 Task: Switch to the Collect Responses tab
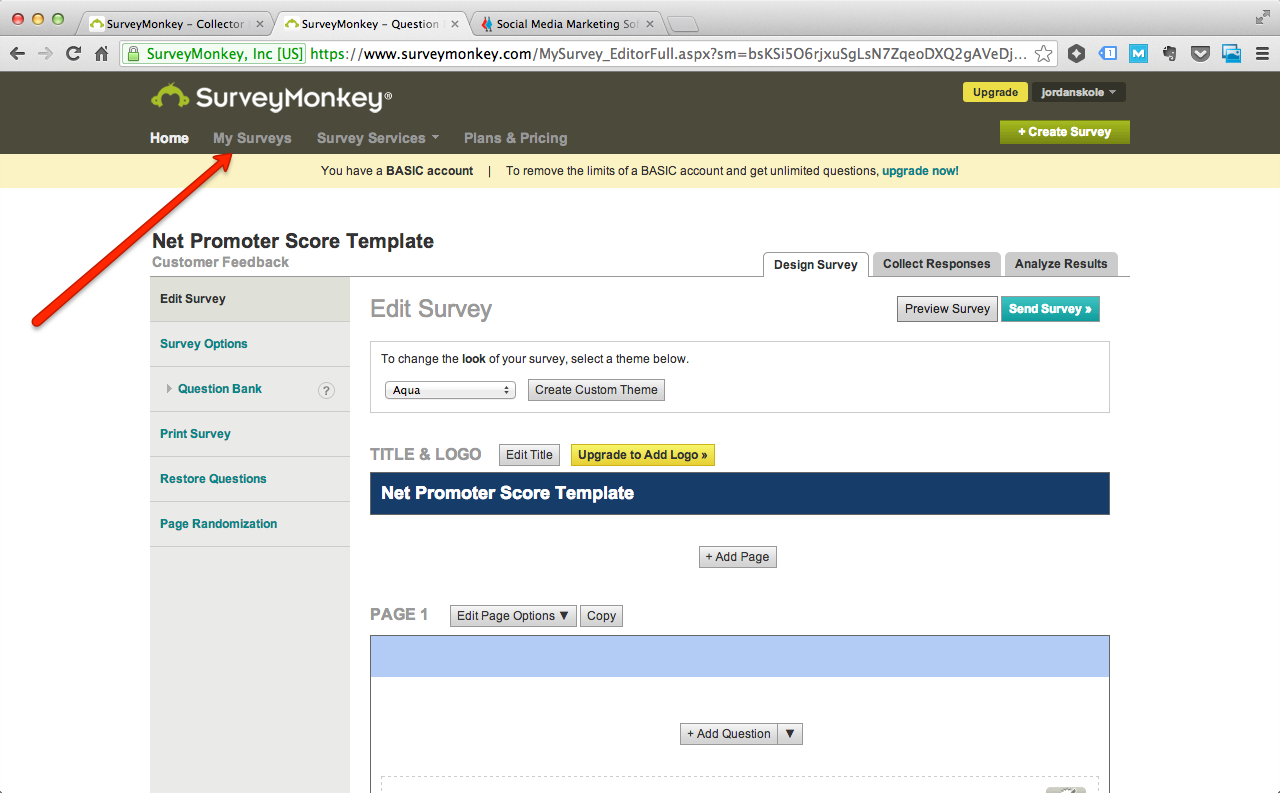pyautogui.click(x=936, y=264)
